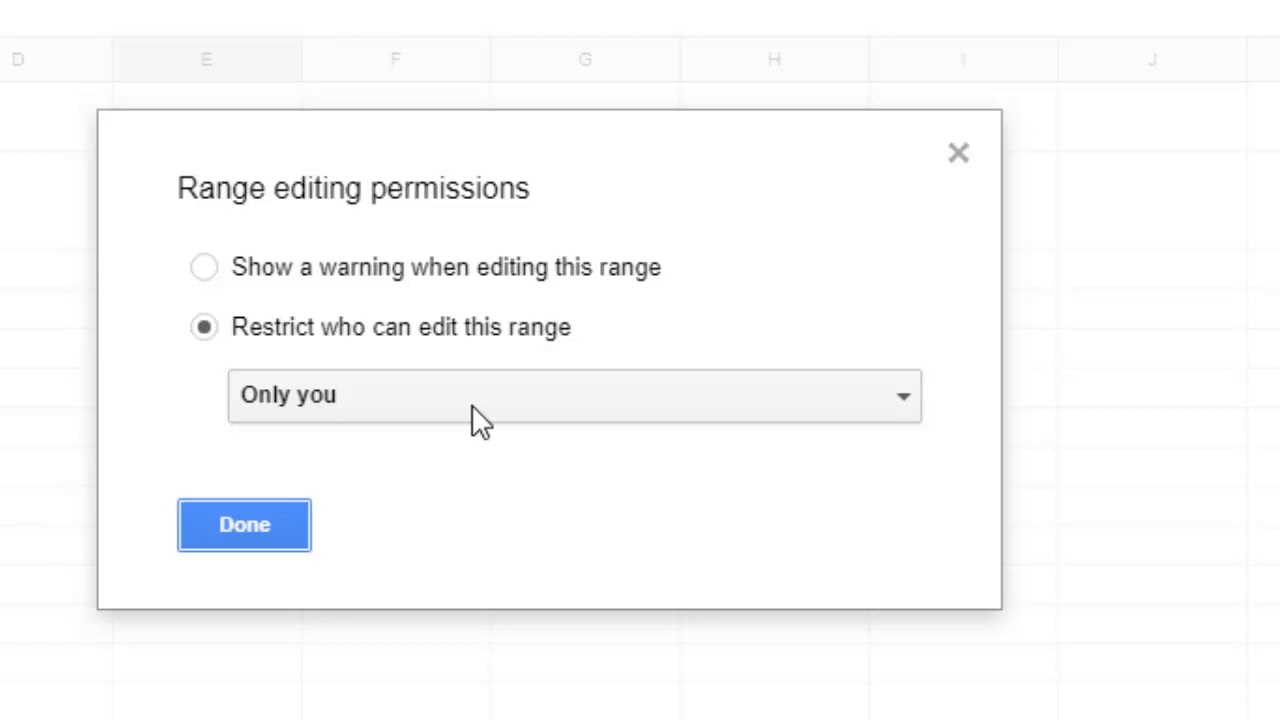Select the first cell under column H
Screen dimensions: 1280x720
[774, 95]
